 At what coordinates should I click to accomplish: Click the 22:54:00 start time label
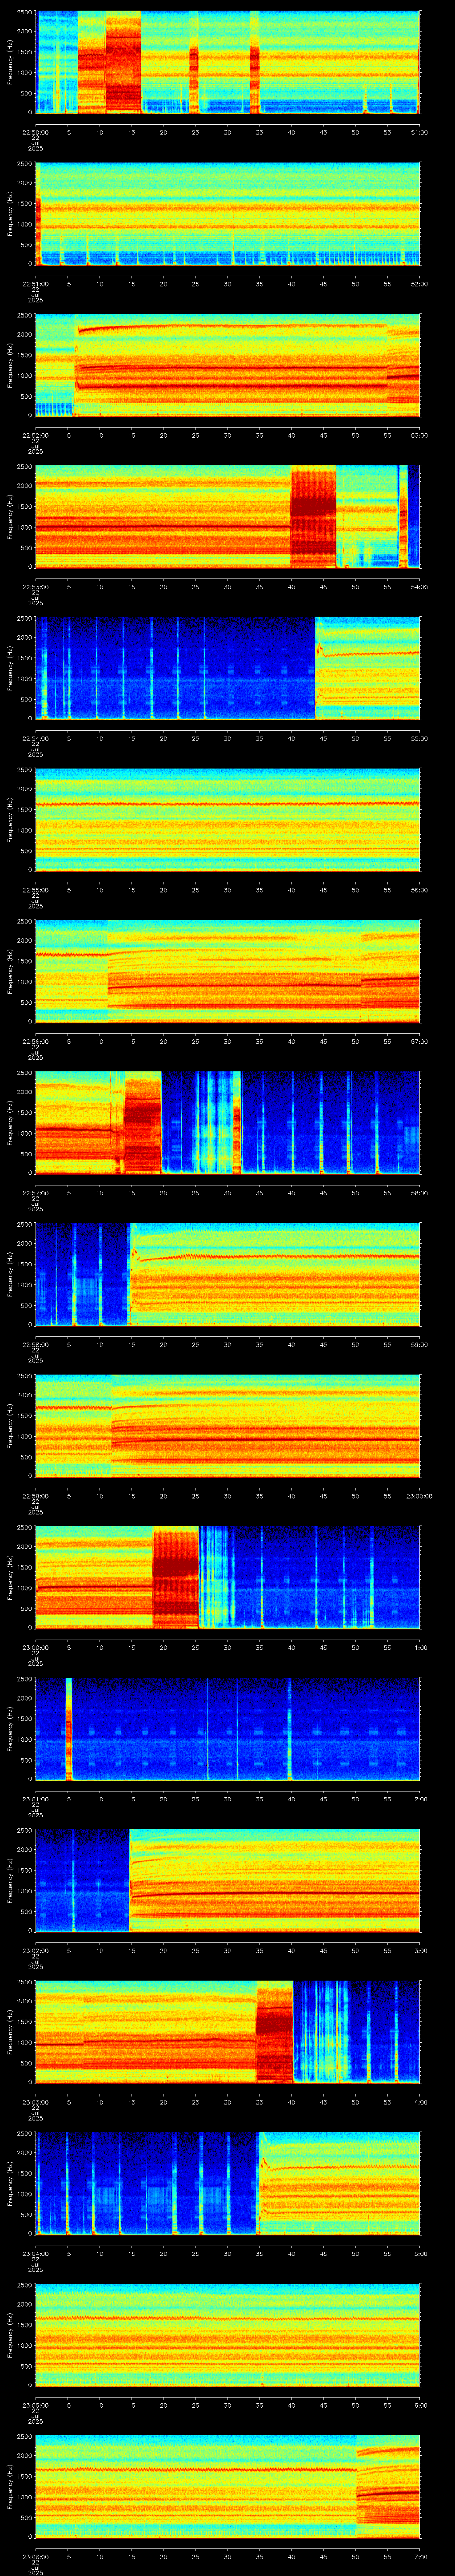coord(35,738)
